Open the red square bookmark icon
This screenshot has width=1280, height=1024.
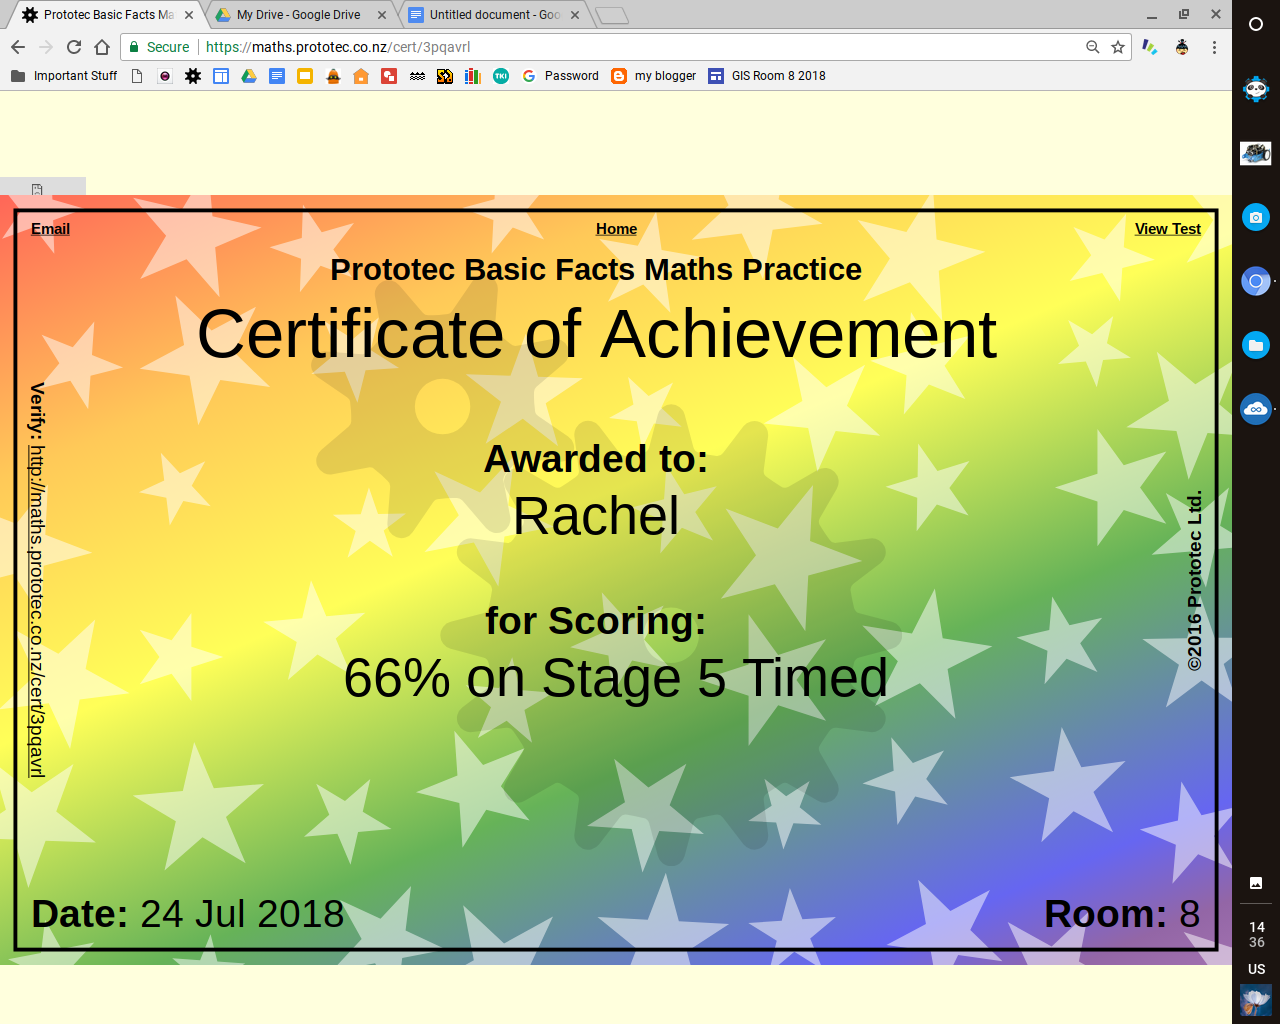pyautogui.click(x=389, y=76)
